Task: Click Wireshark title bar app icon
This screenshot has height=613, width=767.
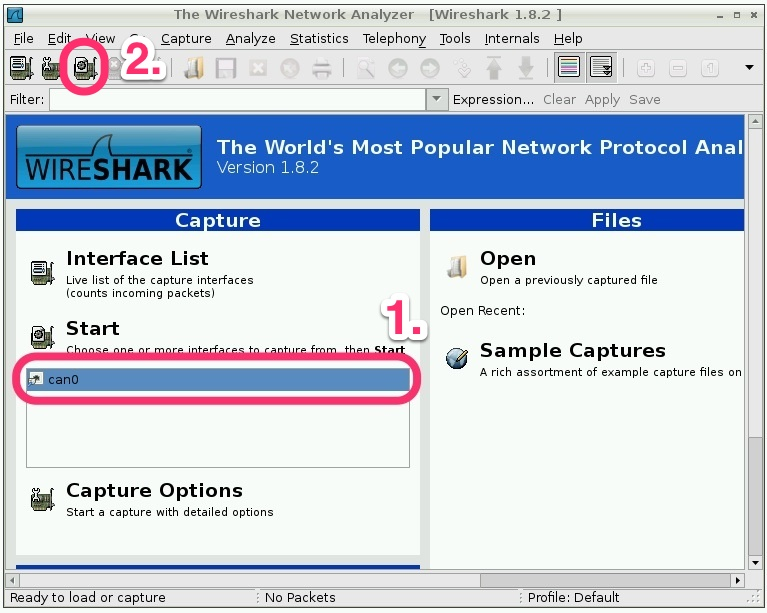Action: pyautogui.click(x=15, y=15)
